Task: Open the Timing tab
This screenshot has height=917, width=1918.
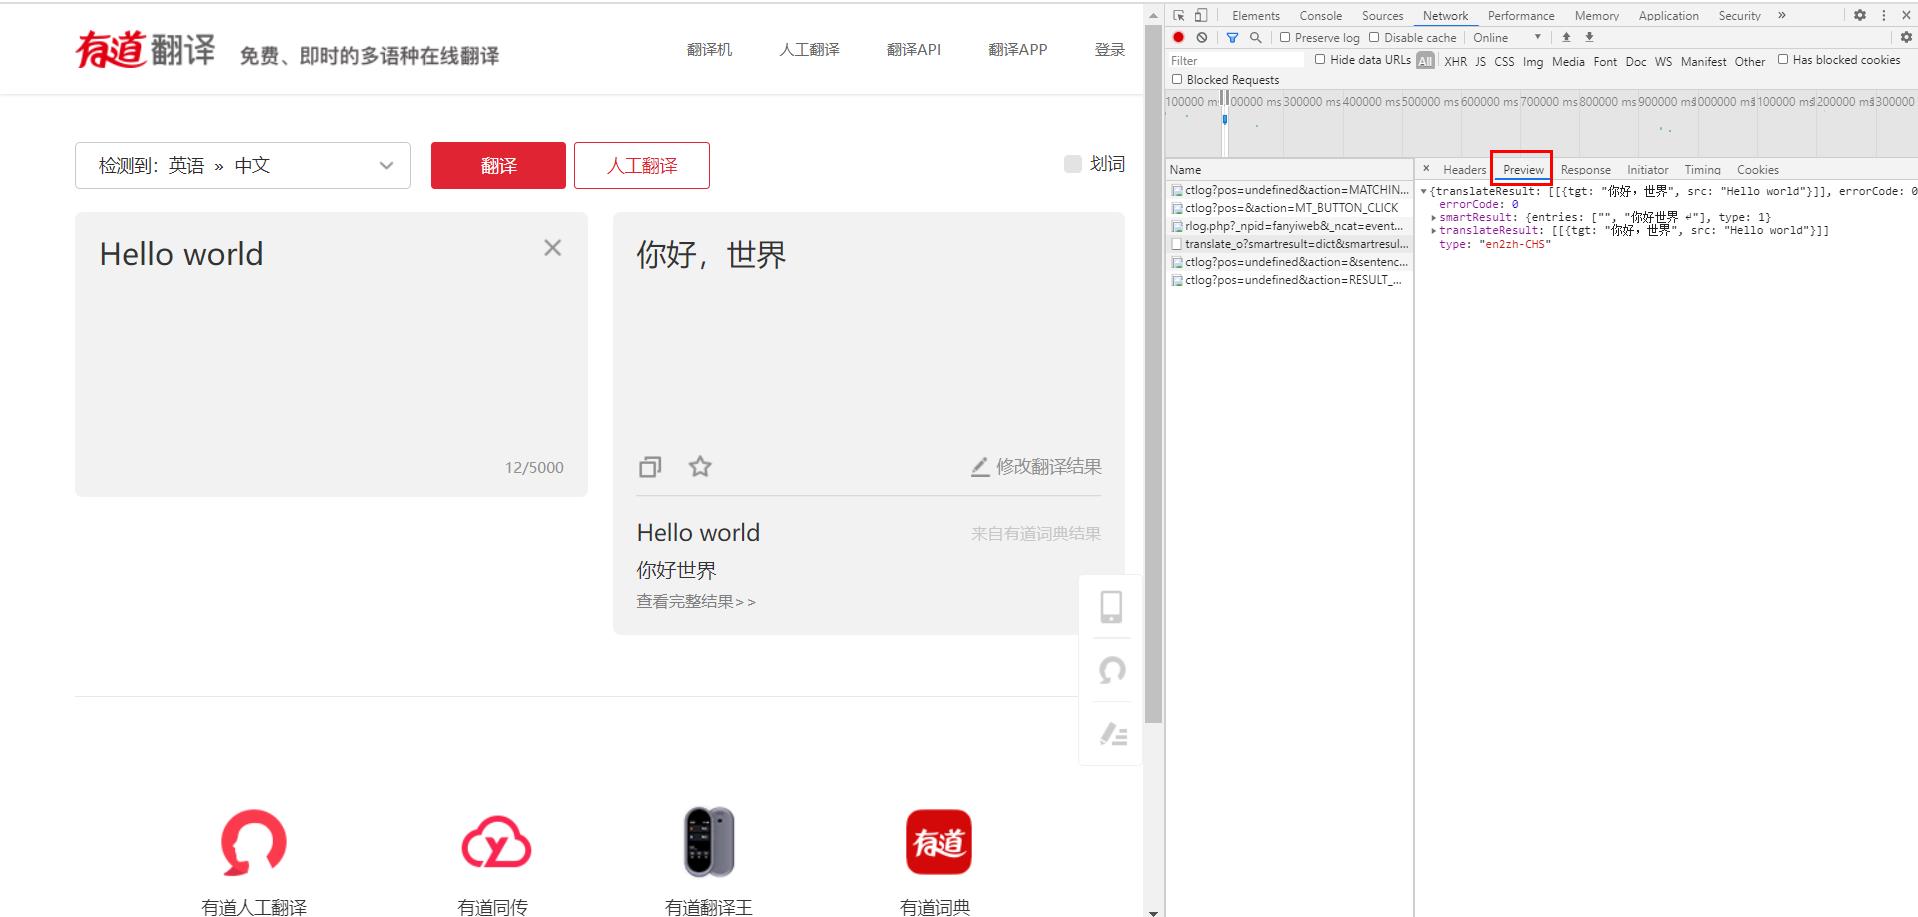Action: click(1703, 169)
